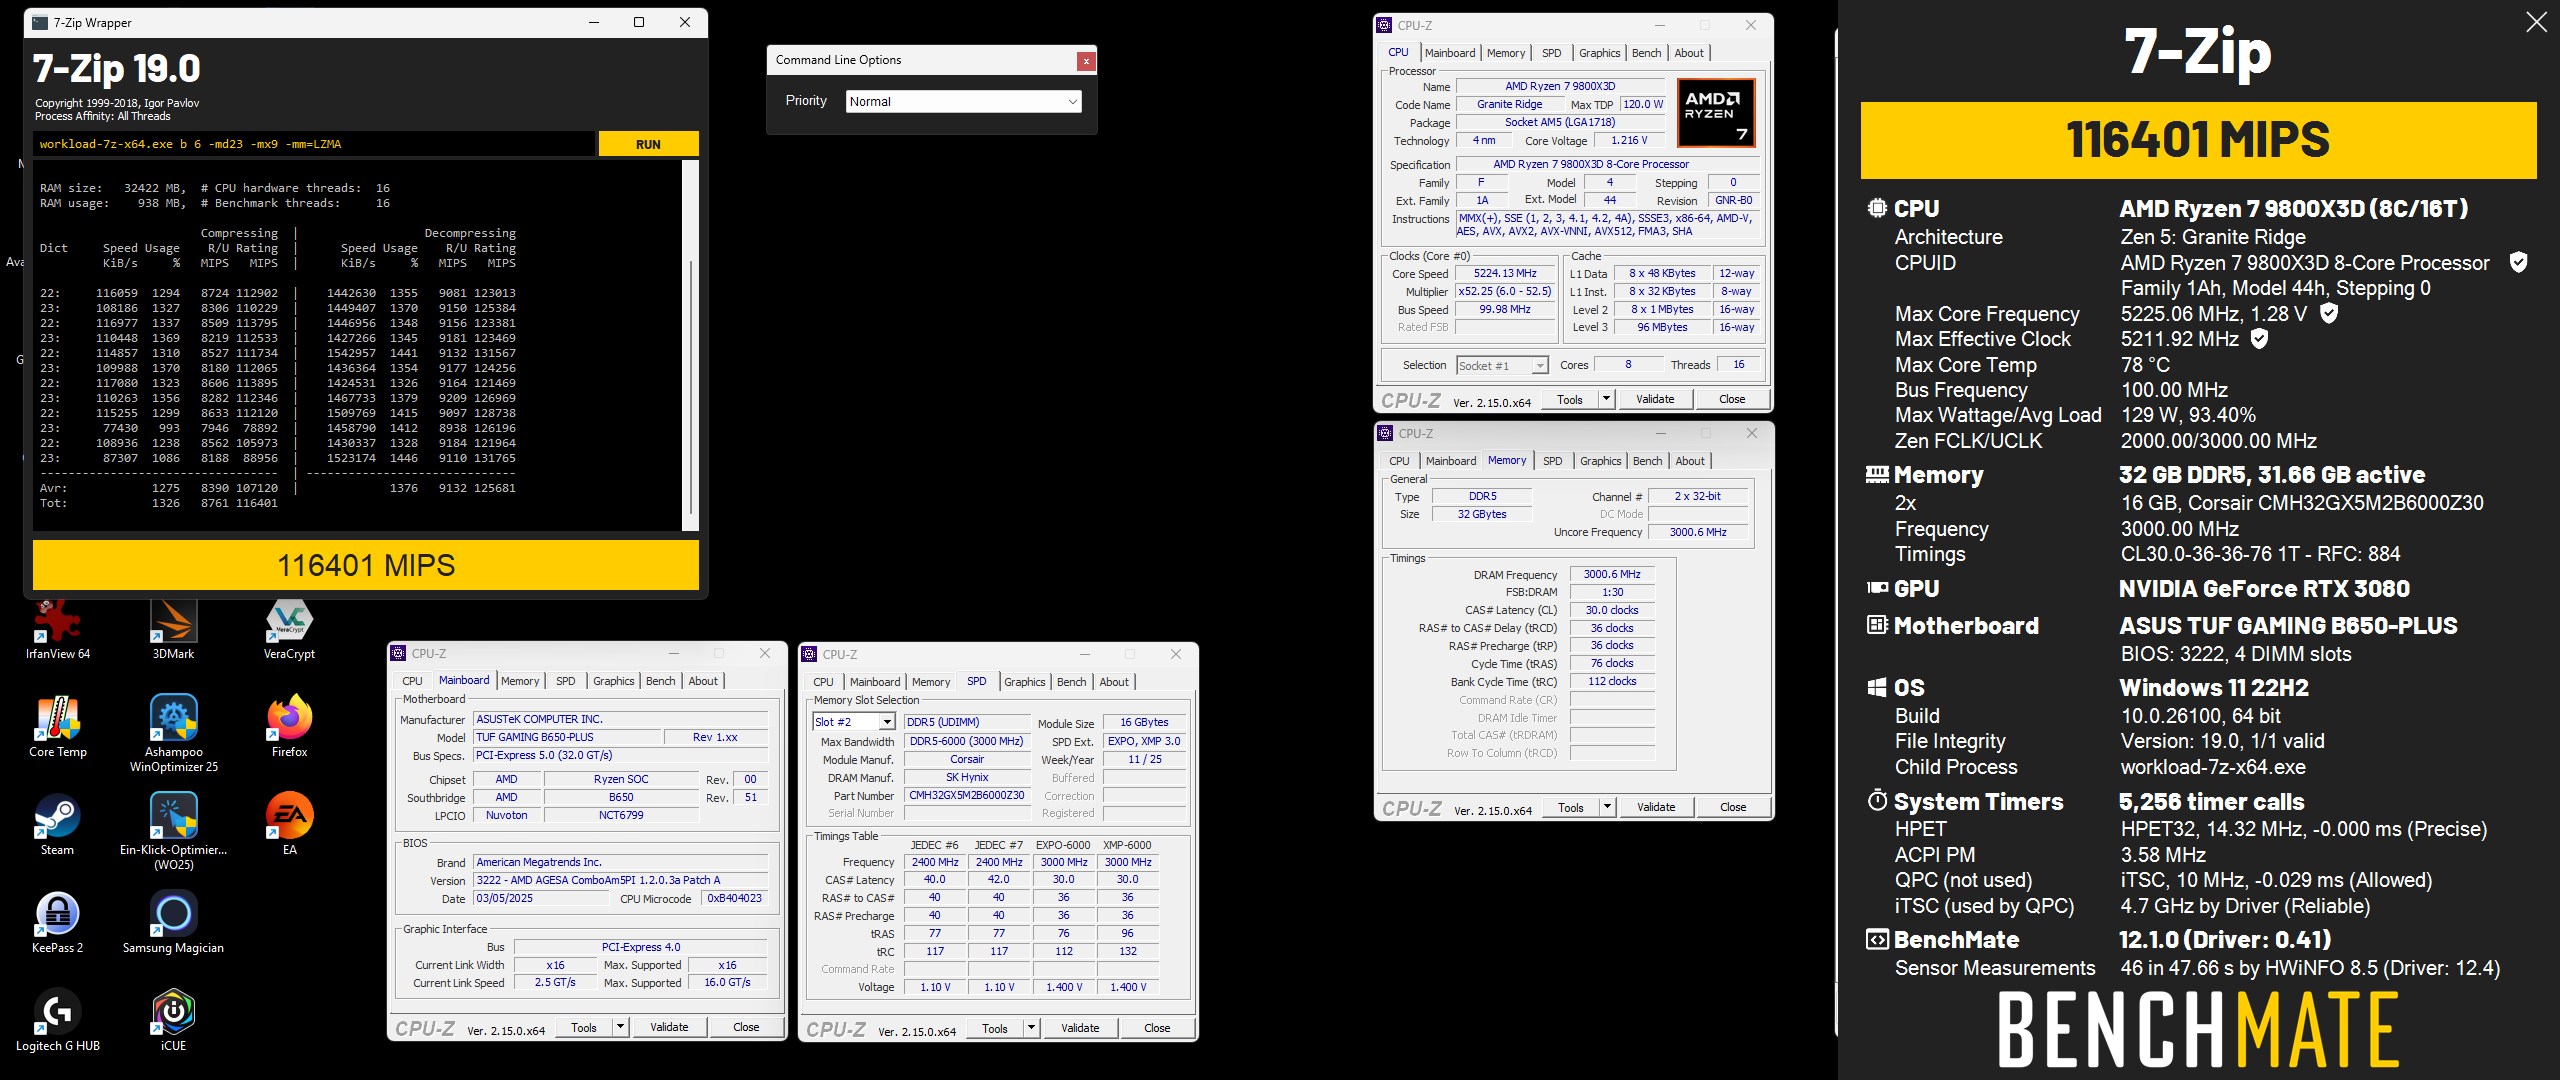
Task: Click Tools button in CPU-Z Mainboard window
Action: (x=584, y=1027)
